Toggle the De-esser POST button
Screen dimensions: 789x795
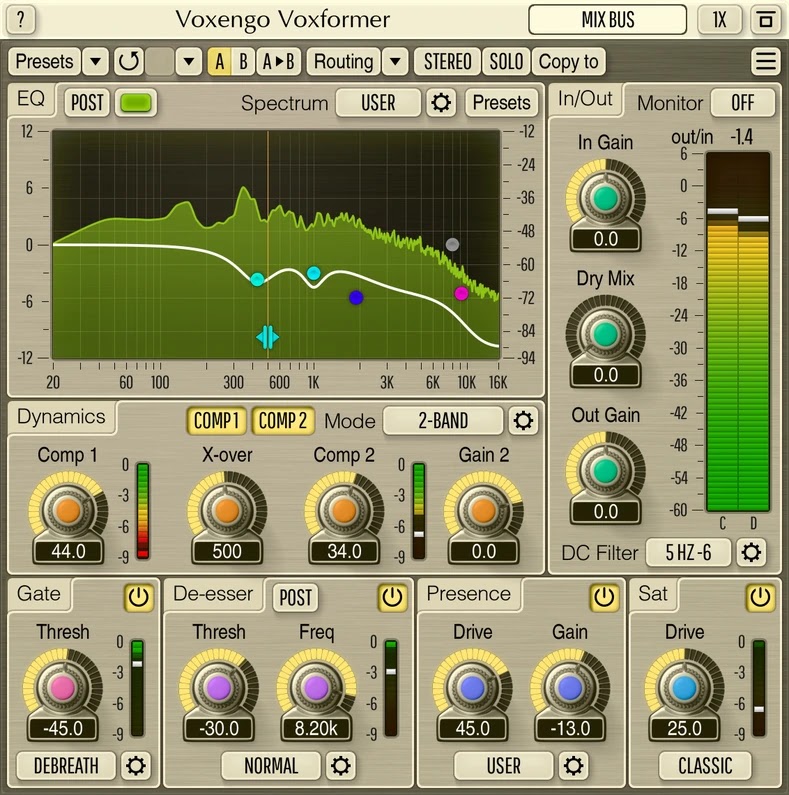click(x=296, y=597)
